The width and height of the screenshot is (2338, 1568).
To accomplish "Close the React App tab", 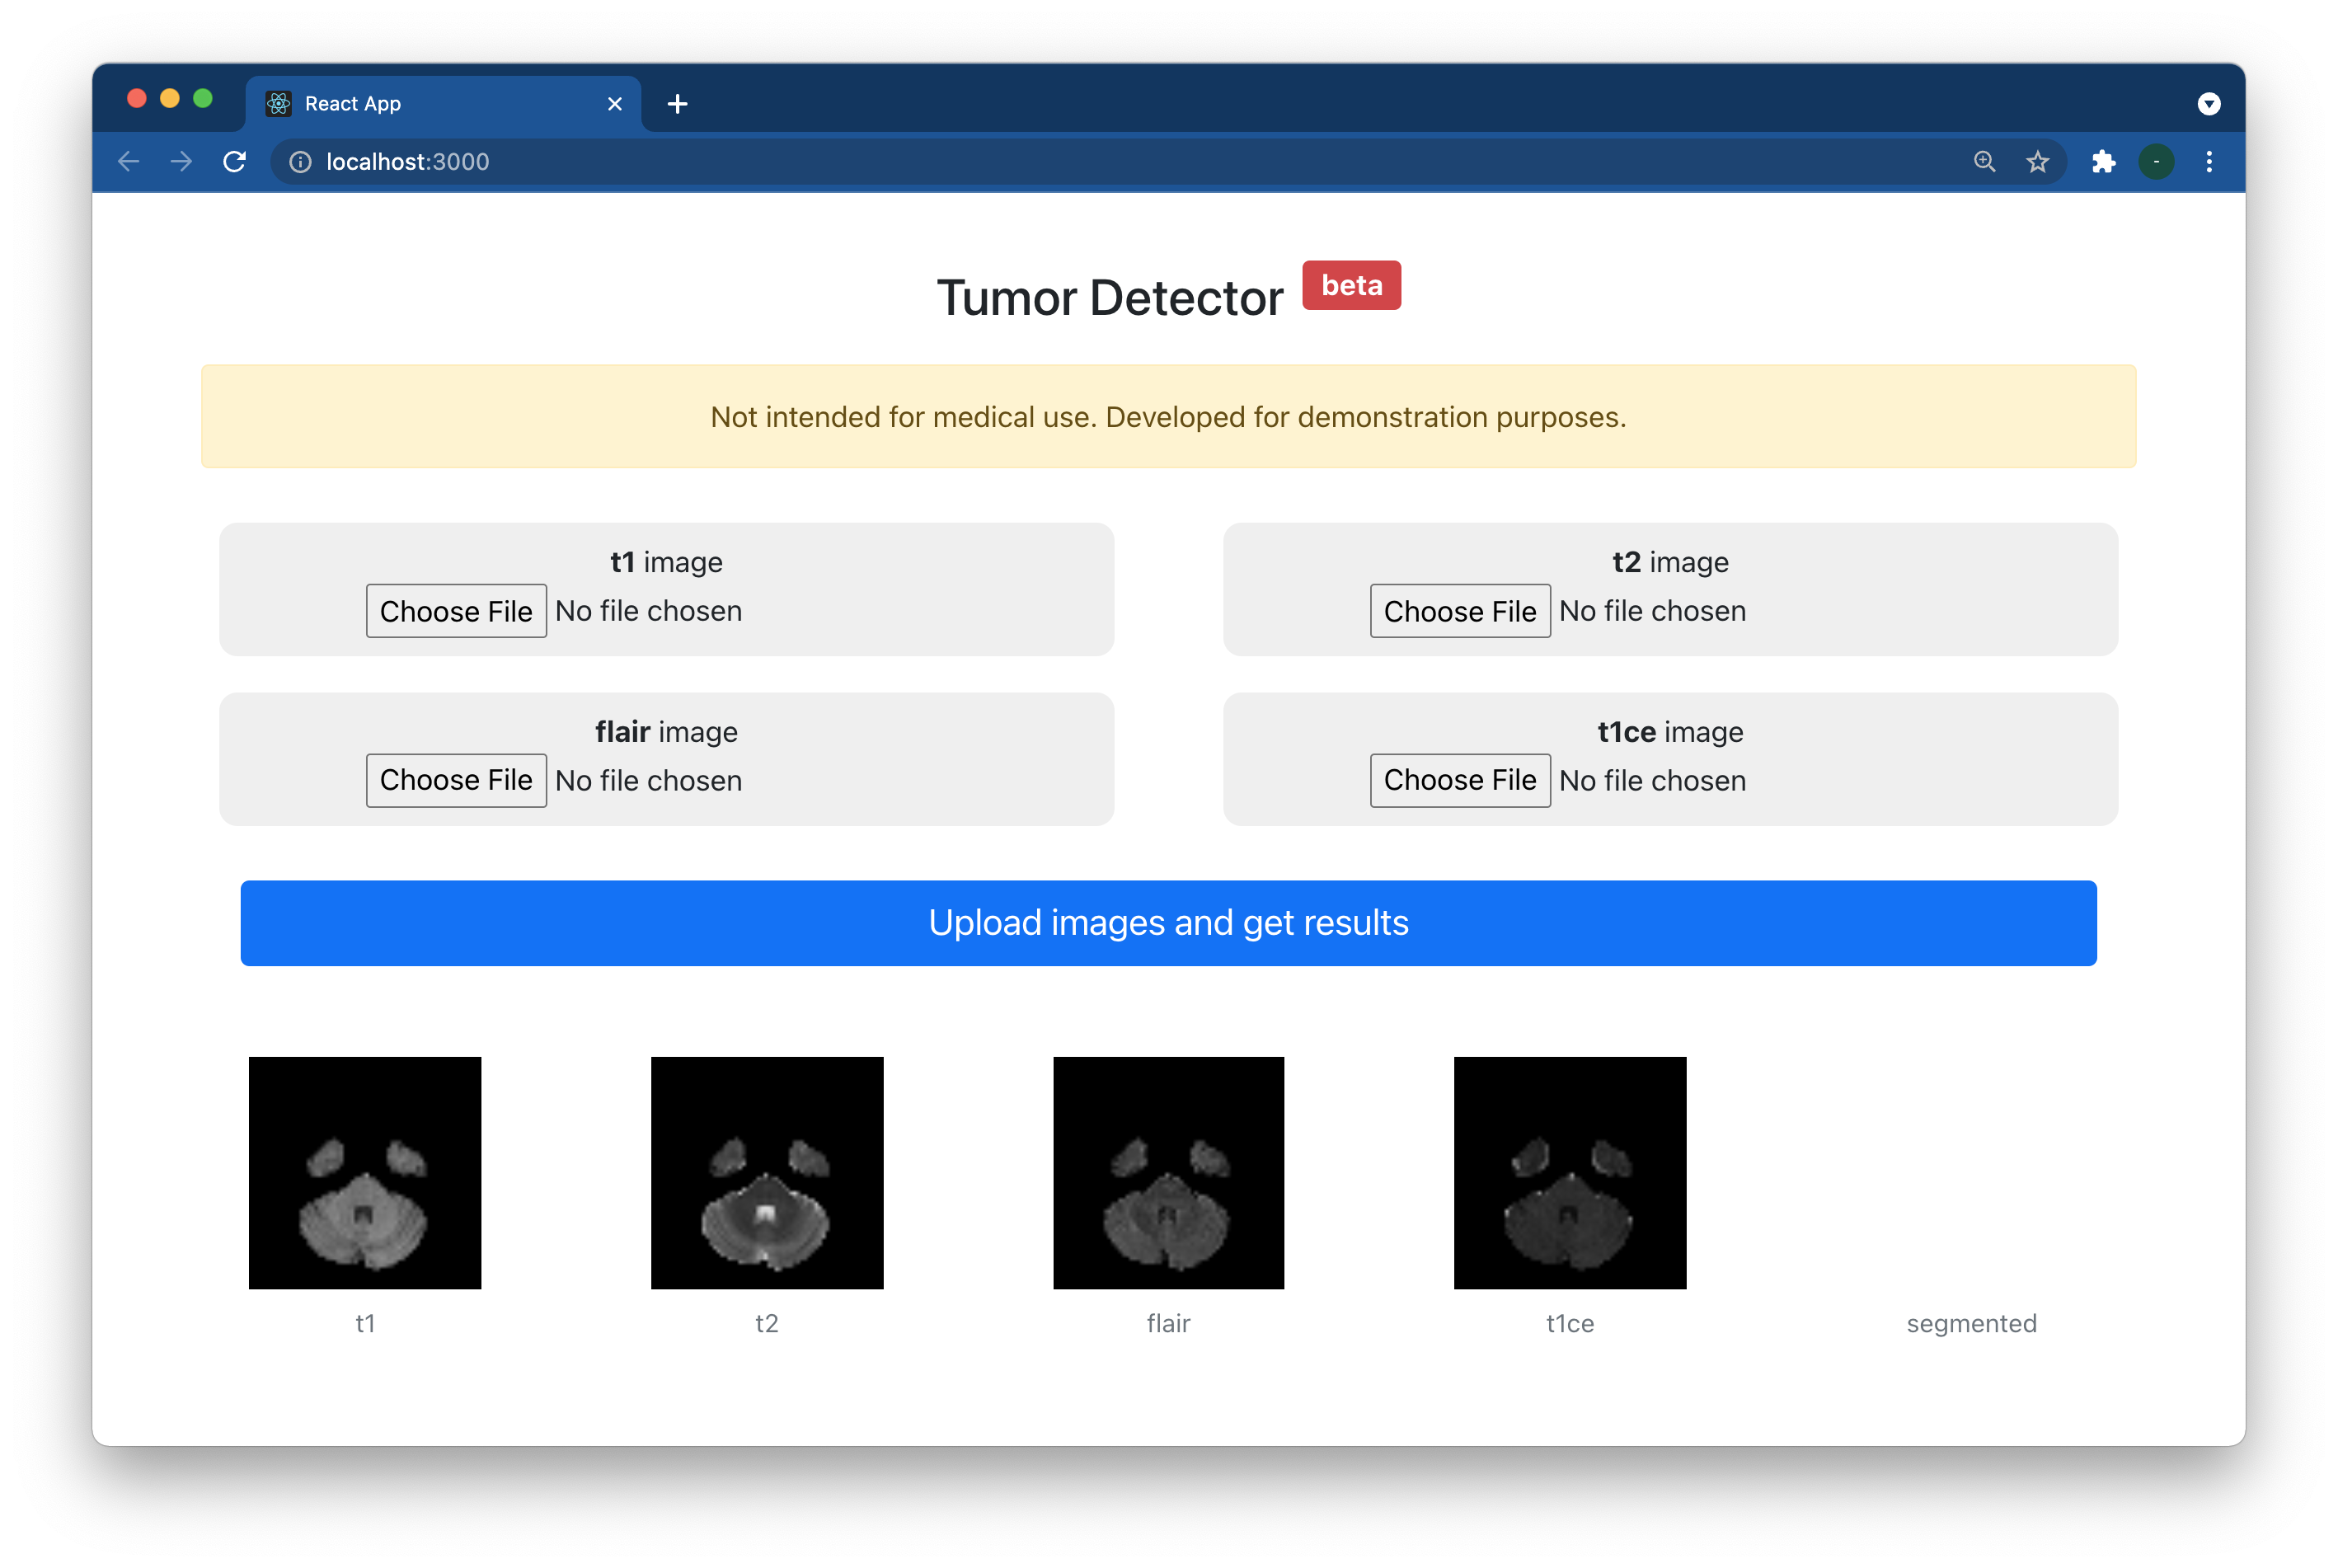I will tap(615, 104).
